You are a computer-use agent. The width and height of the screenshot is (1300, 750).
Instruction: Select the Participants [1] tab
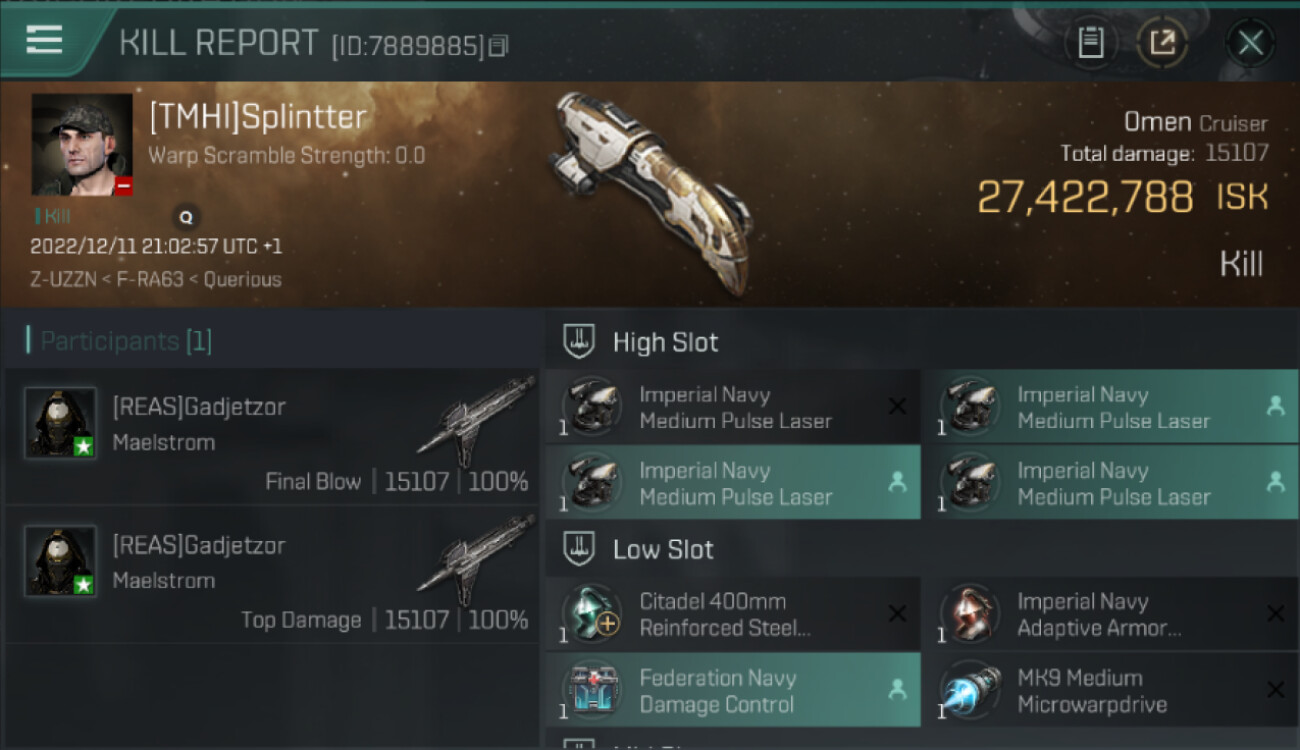point(119,341)
